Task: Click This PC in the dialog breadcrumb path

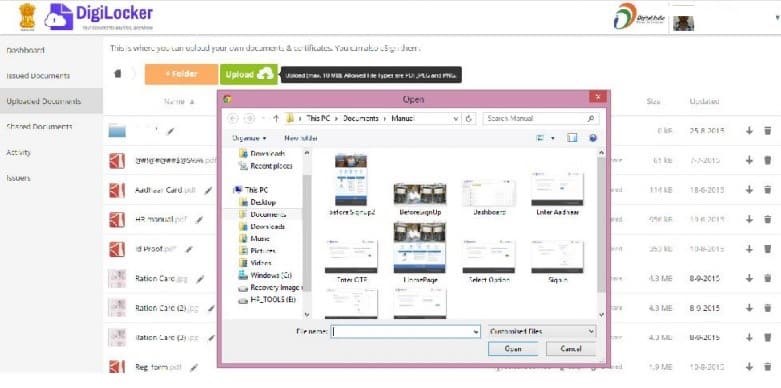Action: (x=318, y=119)
